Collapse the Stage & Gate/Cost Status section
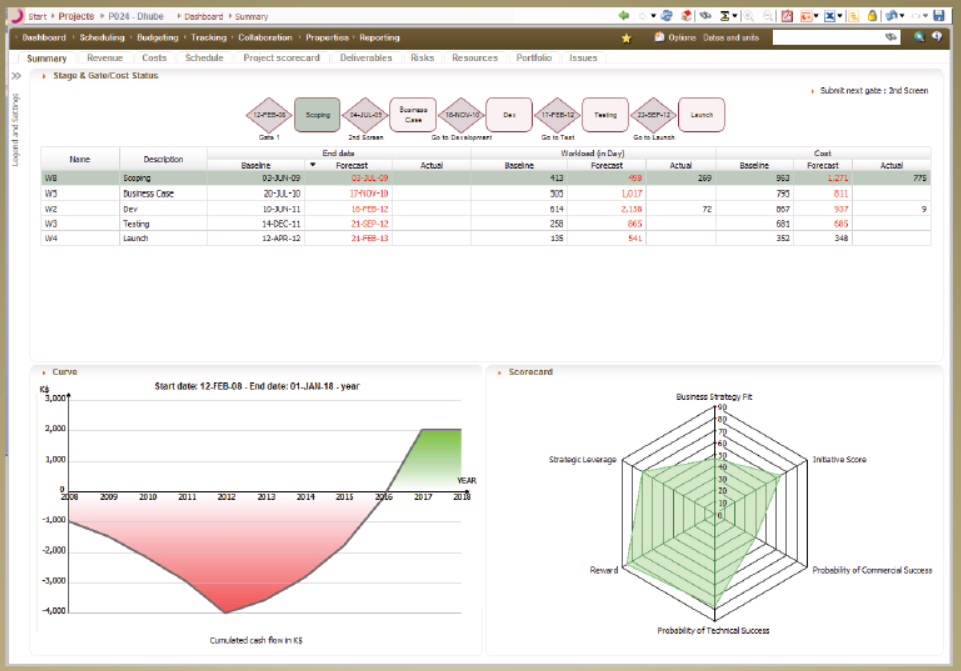Image resolution: width=961 pixels, height=671 pixels. [45, 76]
